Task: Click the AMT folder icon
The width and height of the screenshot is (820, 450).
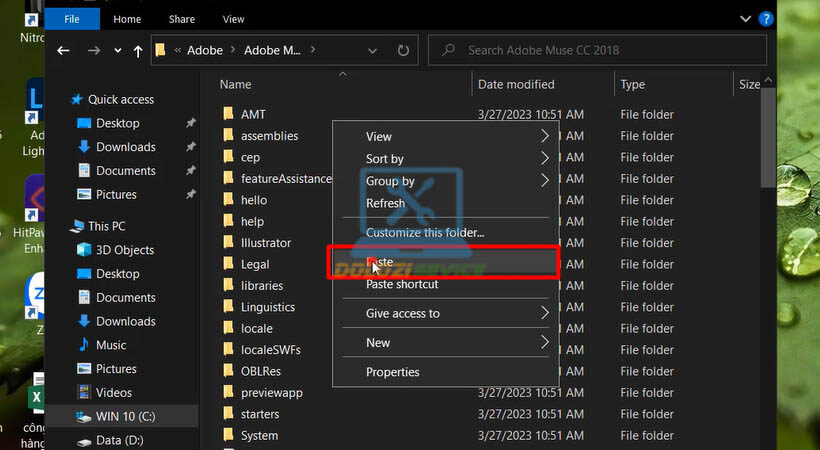Action: (x=228, y=115)
